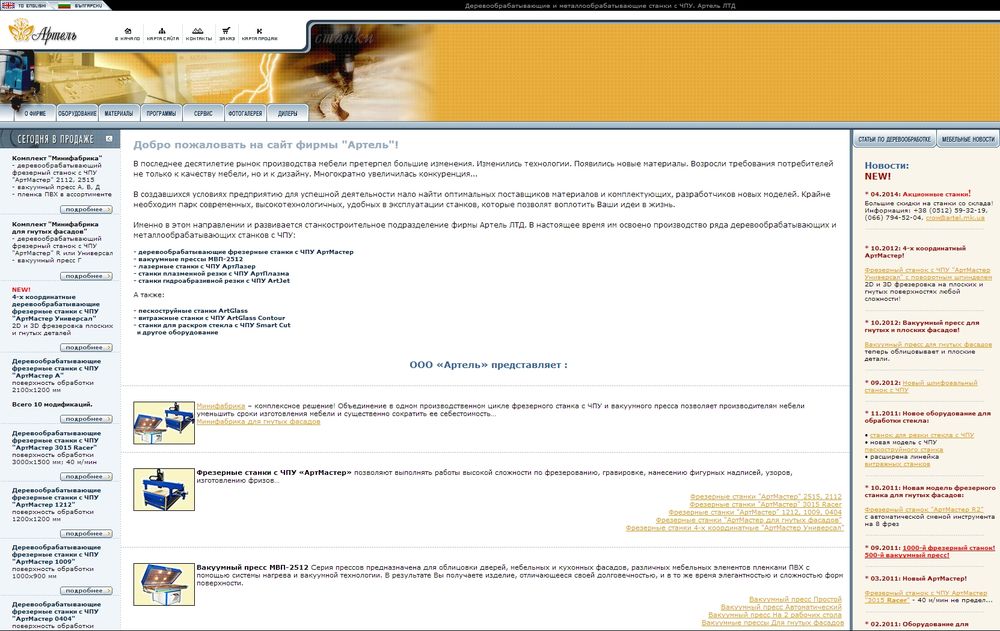Image resolution: width=1000 pixels, height=631 pixels.
Task: Switch to 'Статьи по деревообработке' tab
Action: coord(894,139)
